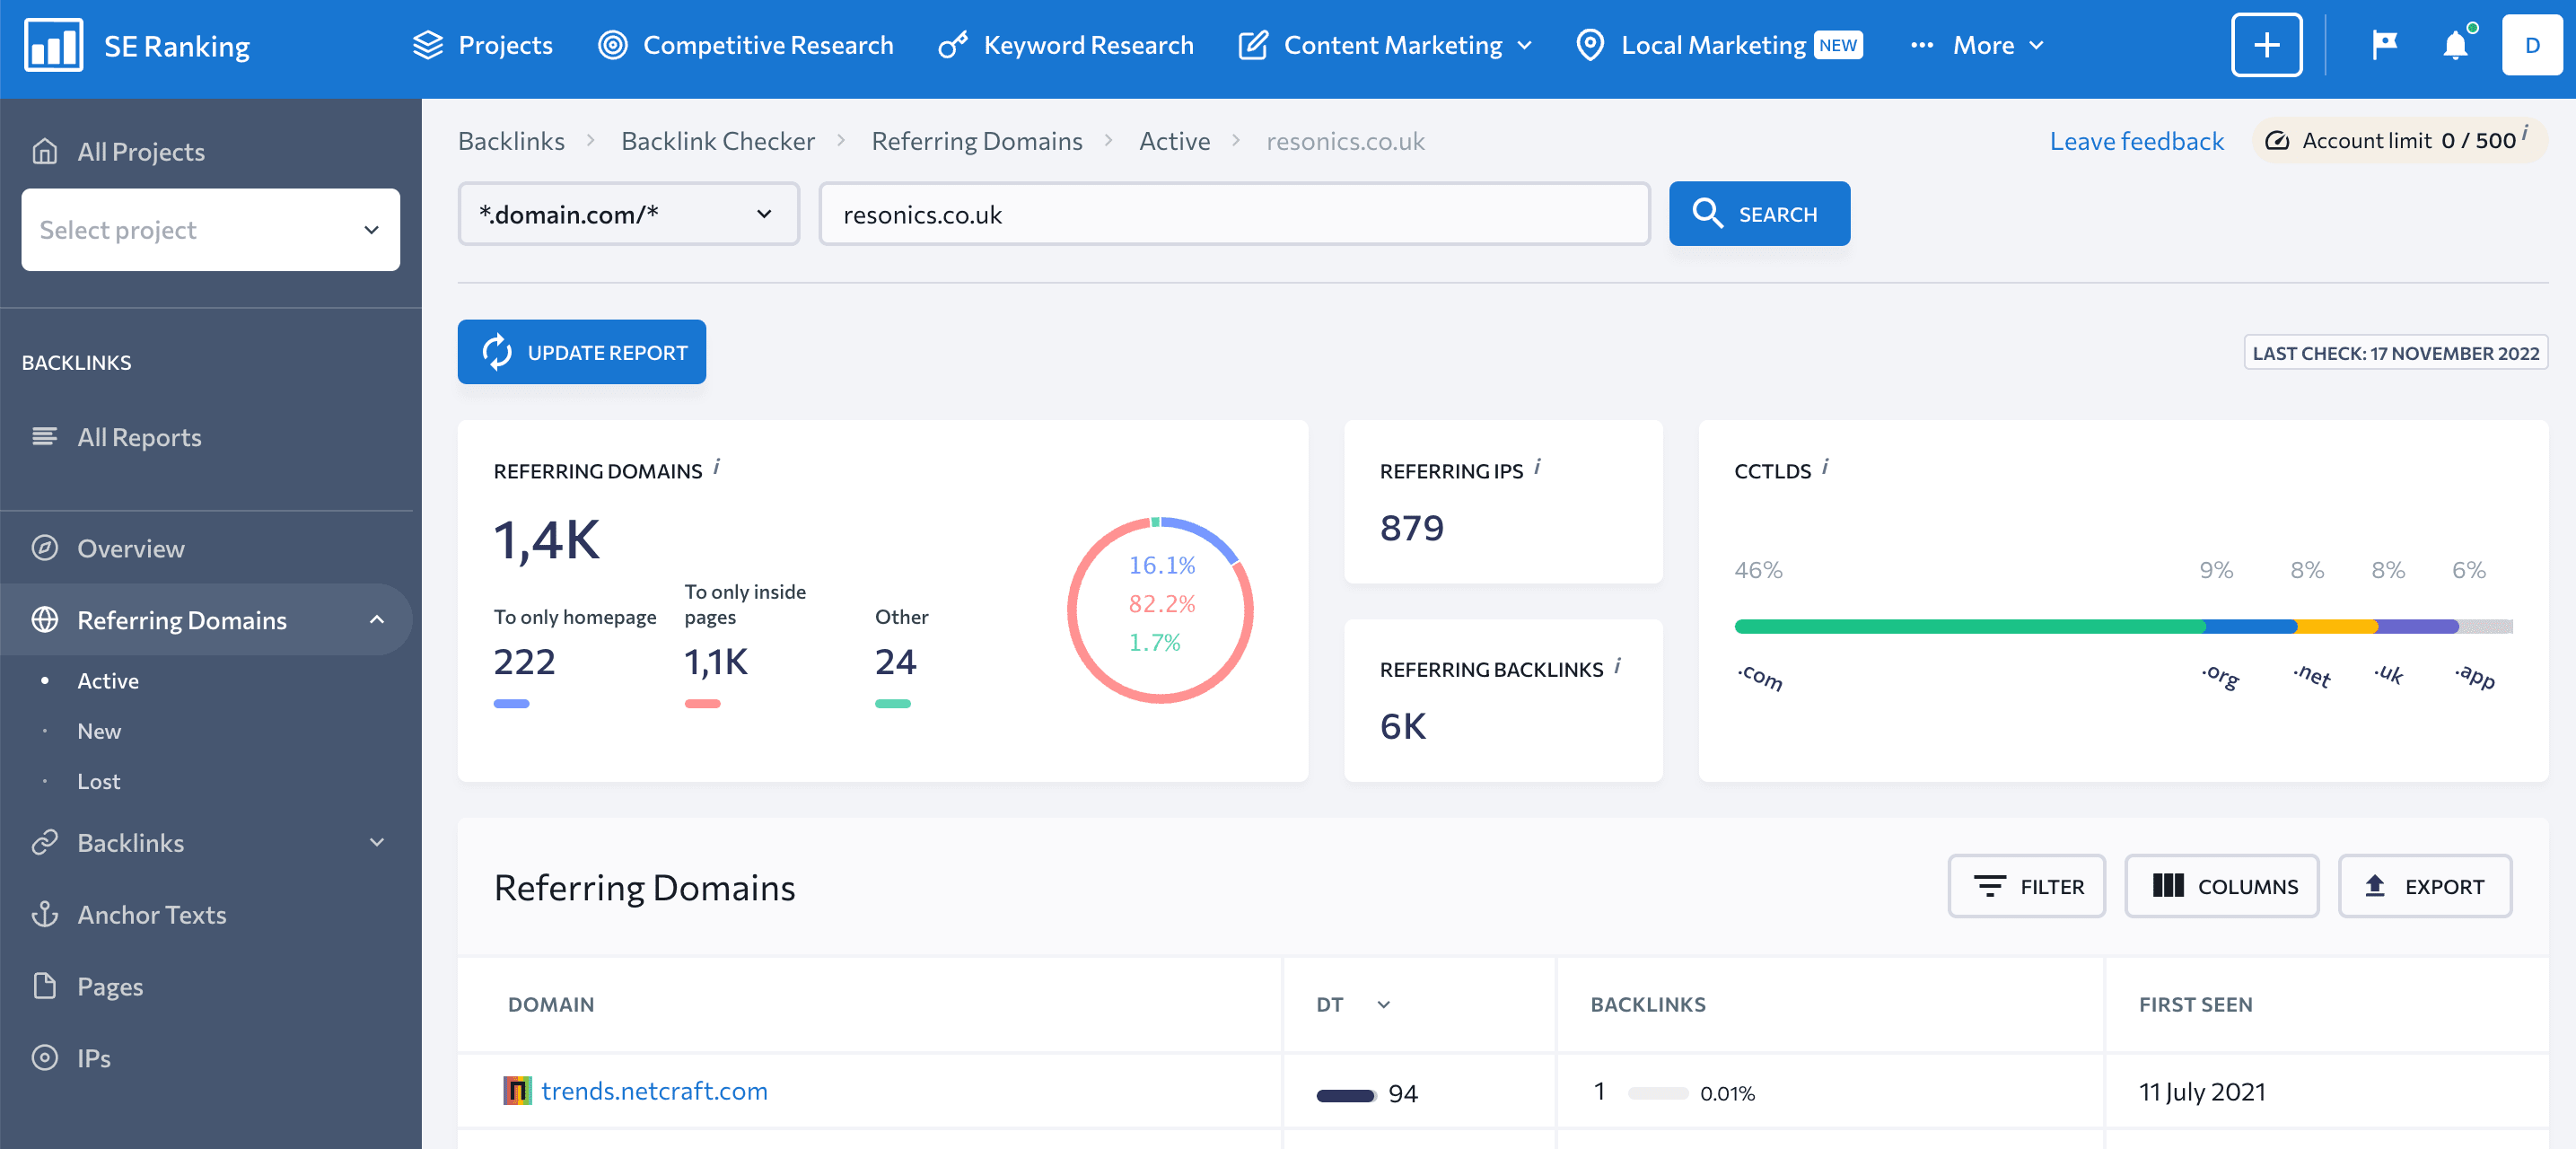
Task: Open the FILTER button
Action: [x=2026, y=886]
